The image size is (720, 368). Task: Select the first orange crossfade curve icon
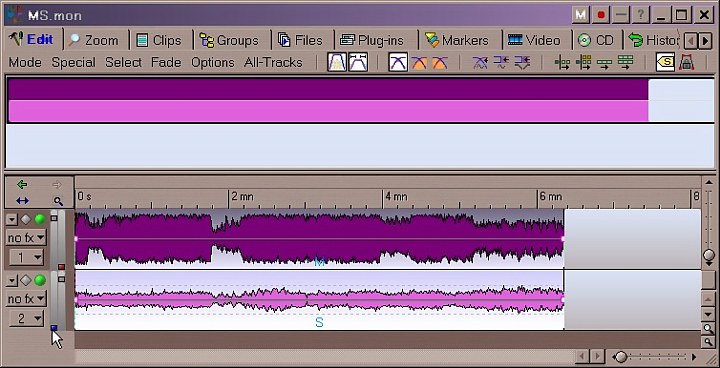coord(419,62)
